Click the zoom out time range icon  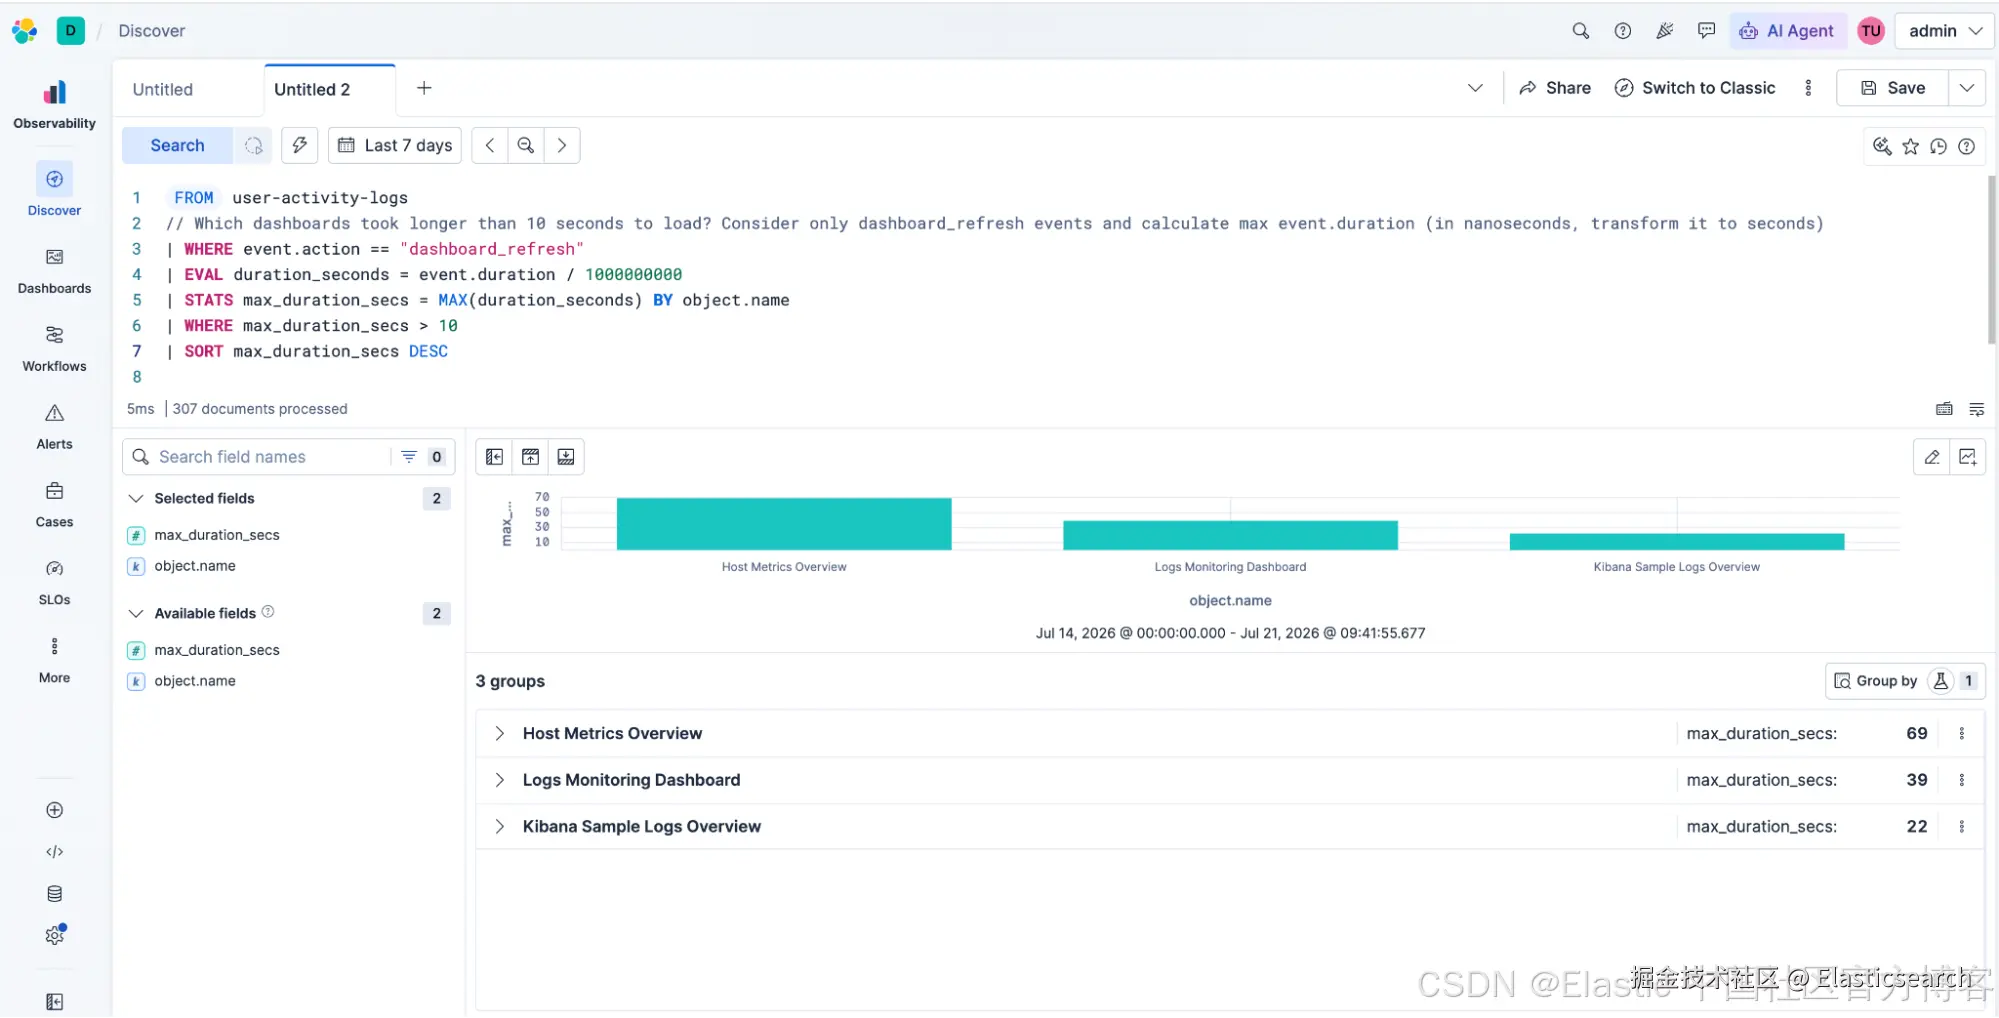click(x=525, y=145)
